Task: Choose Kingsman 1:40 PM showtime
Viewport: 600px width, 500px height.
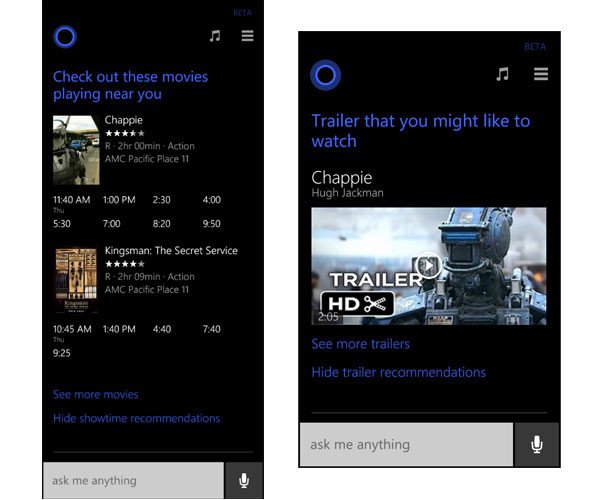Action: pos(119,329)
